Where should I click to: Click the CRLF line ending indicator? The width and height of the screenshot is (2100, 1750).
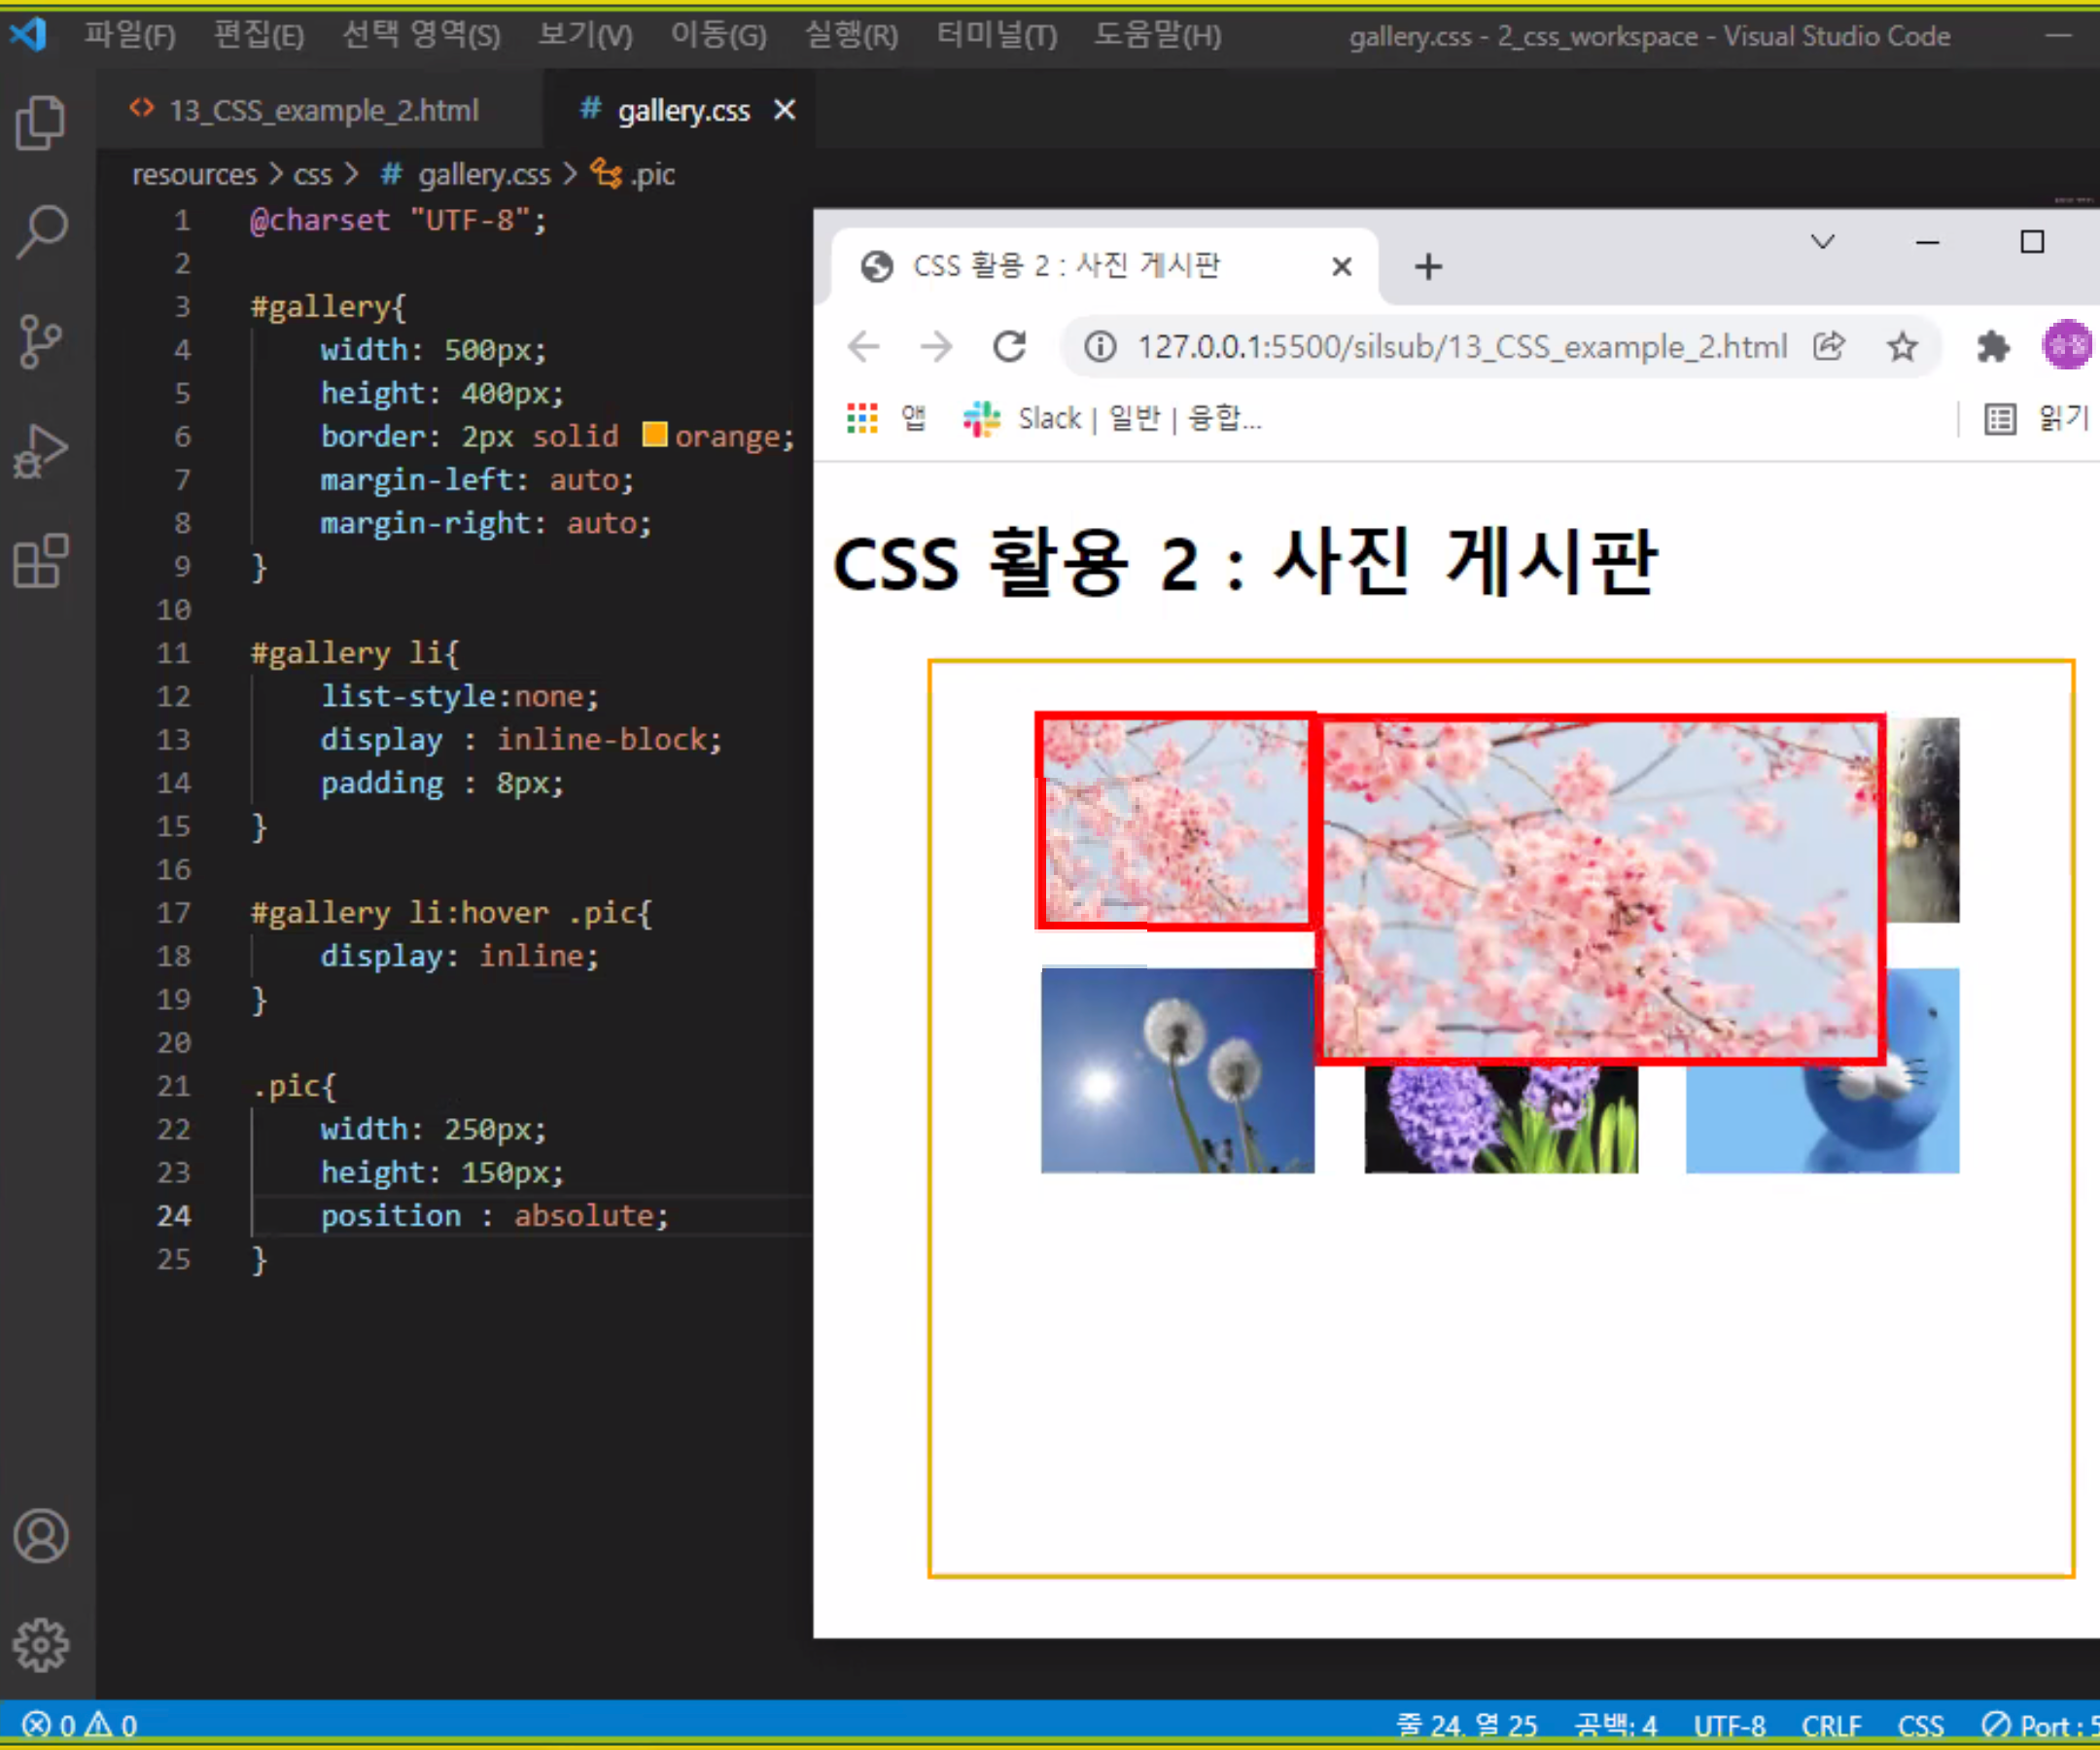pos(1830,1726)
